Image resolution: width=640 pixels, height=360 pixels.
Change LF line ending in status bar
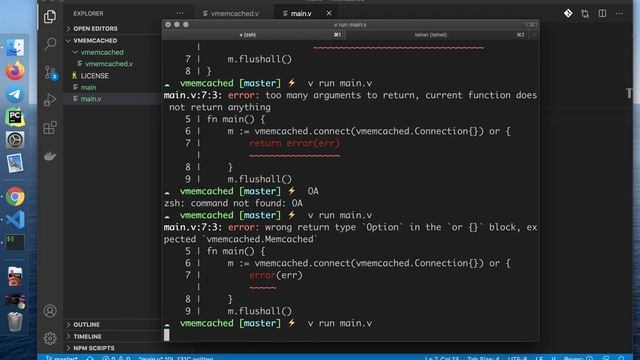coord(539,358)
